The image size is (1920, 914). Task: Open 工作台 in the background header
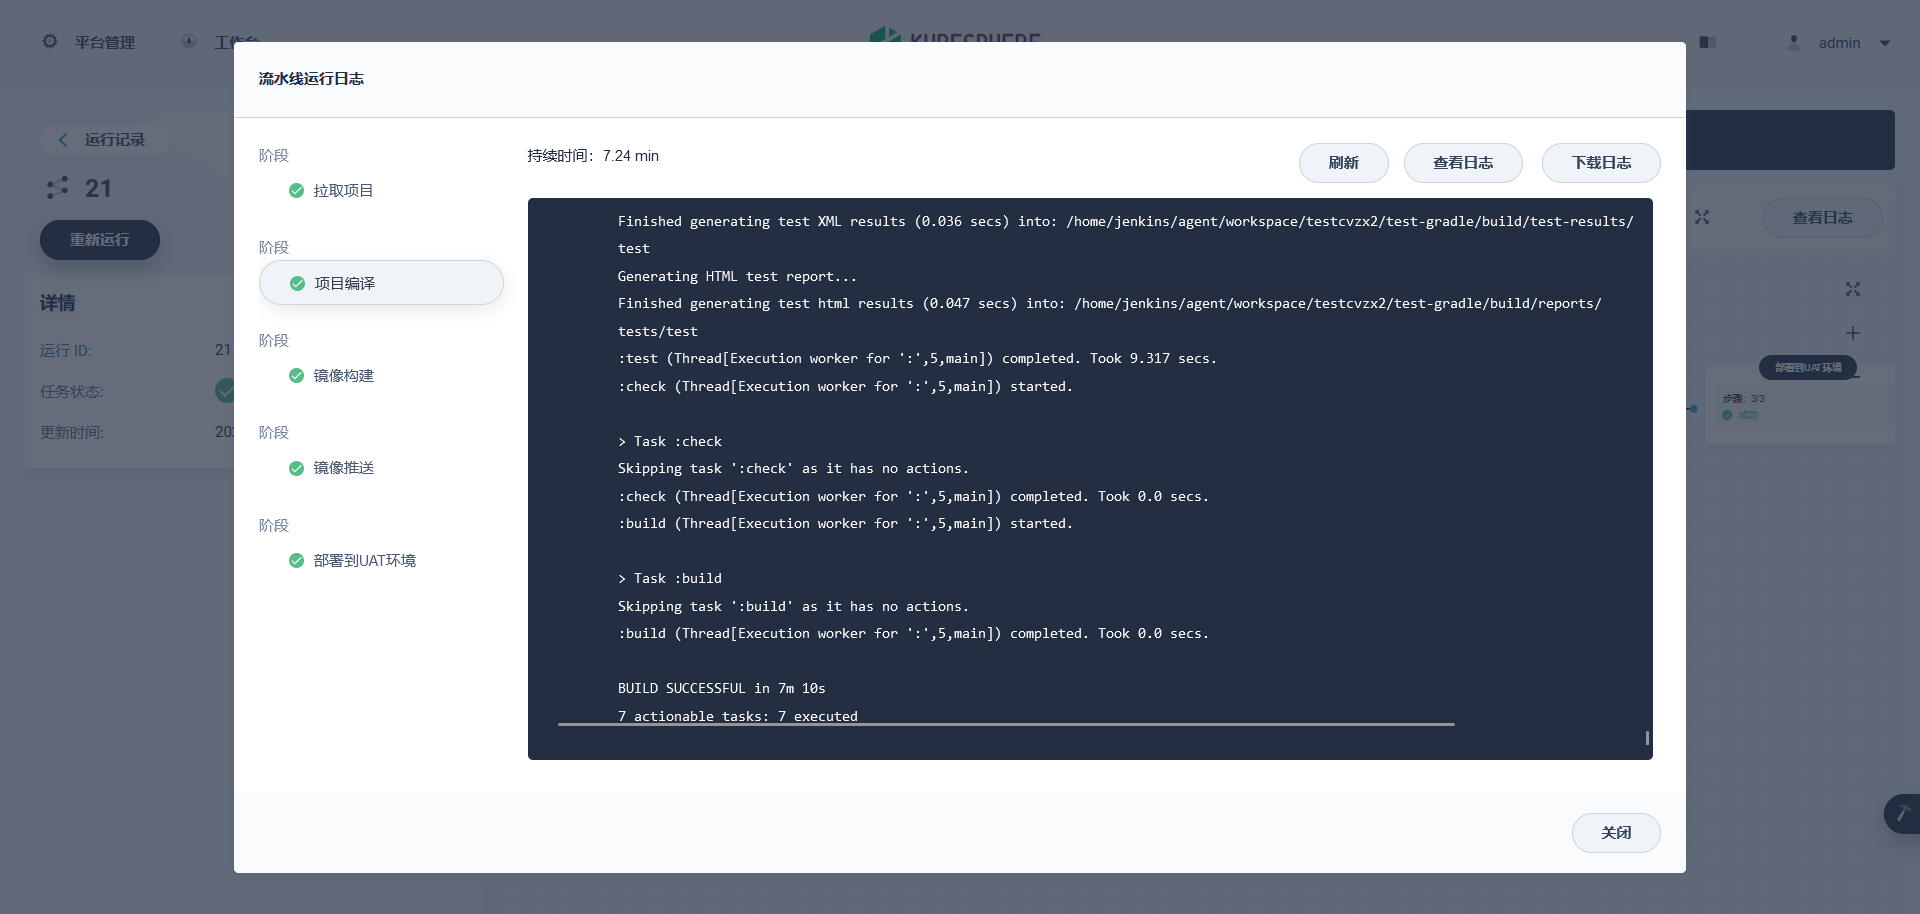coord(236,42)
